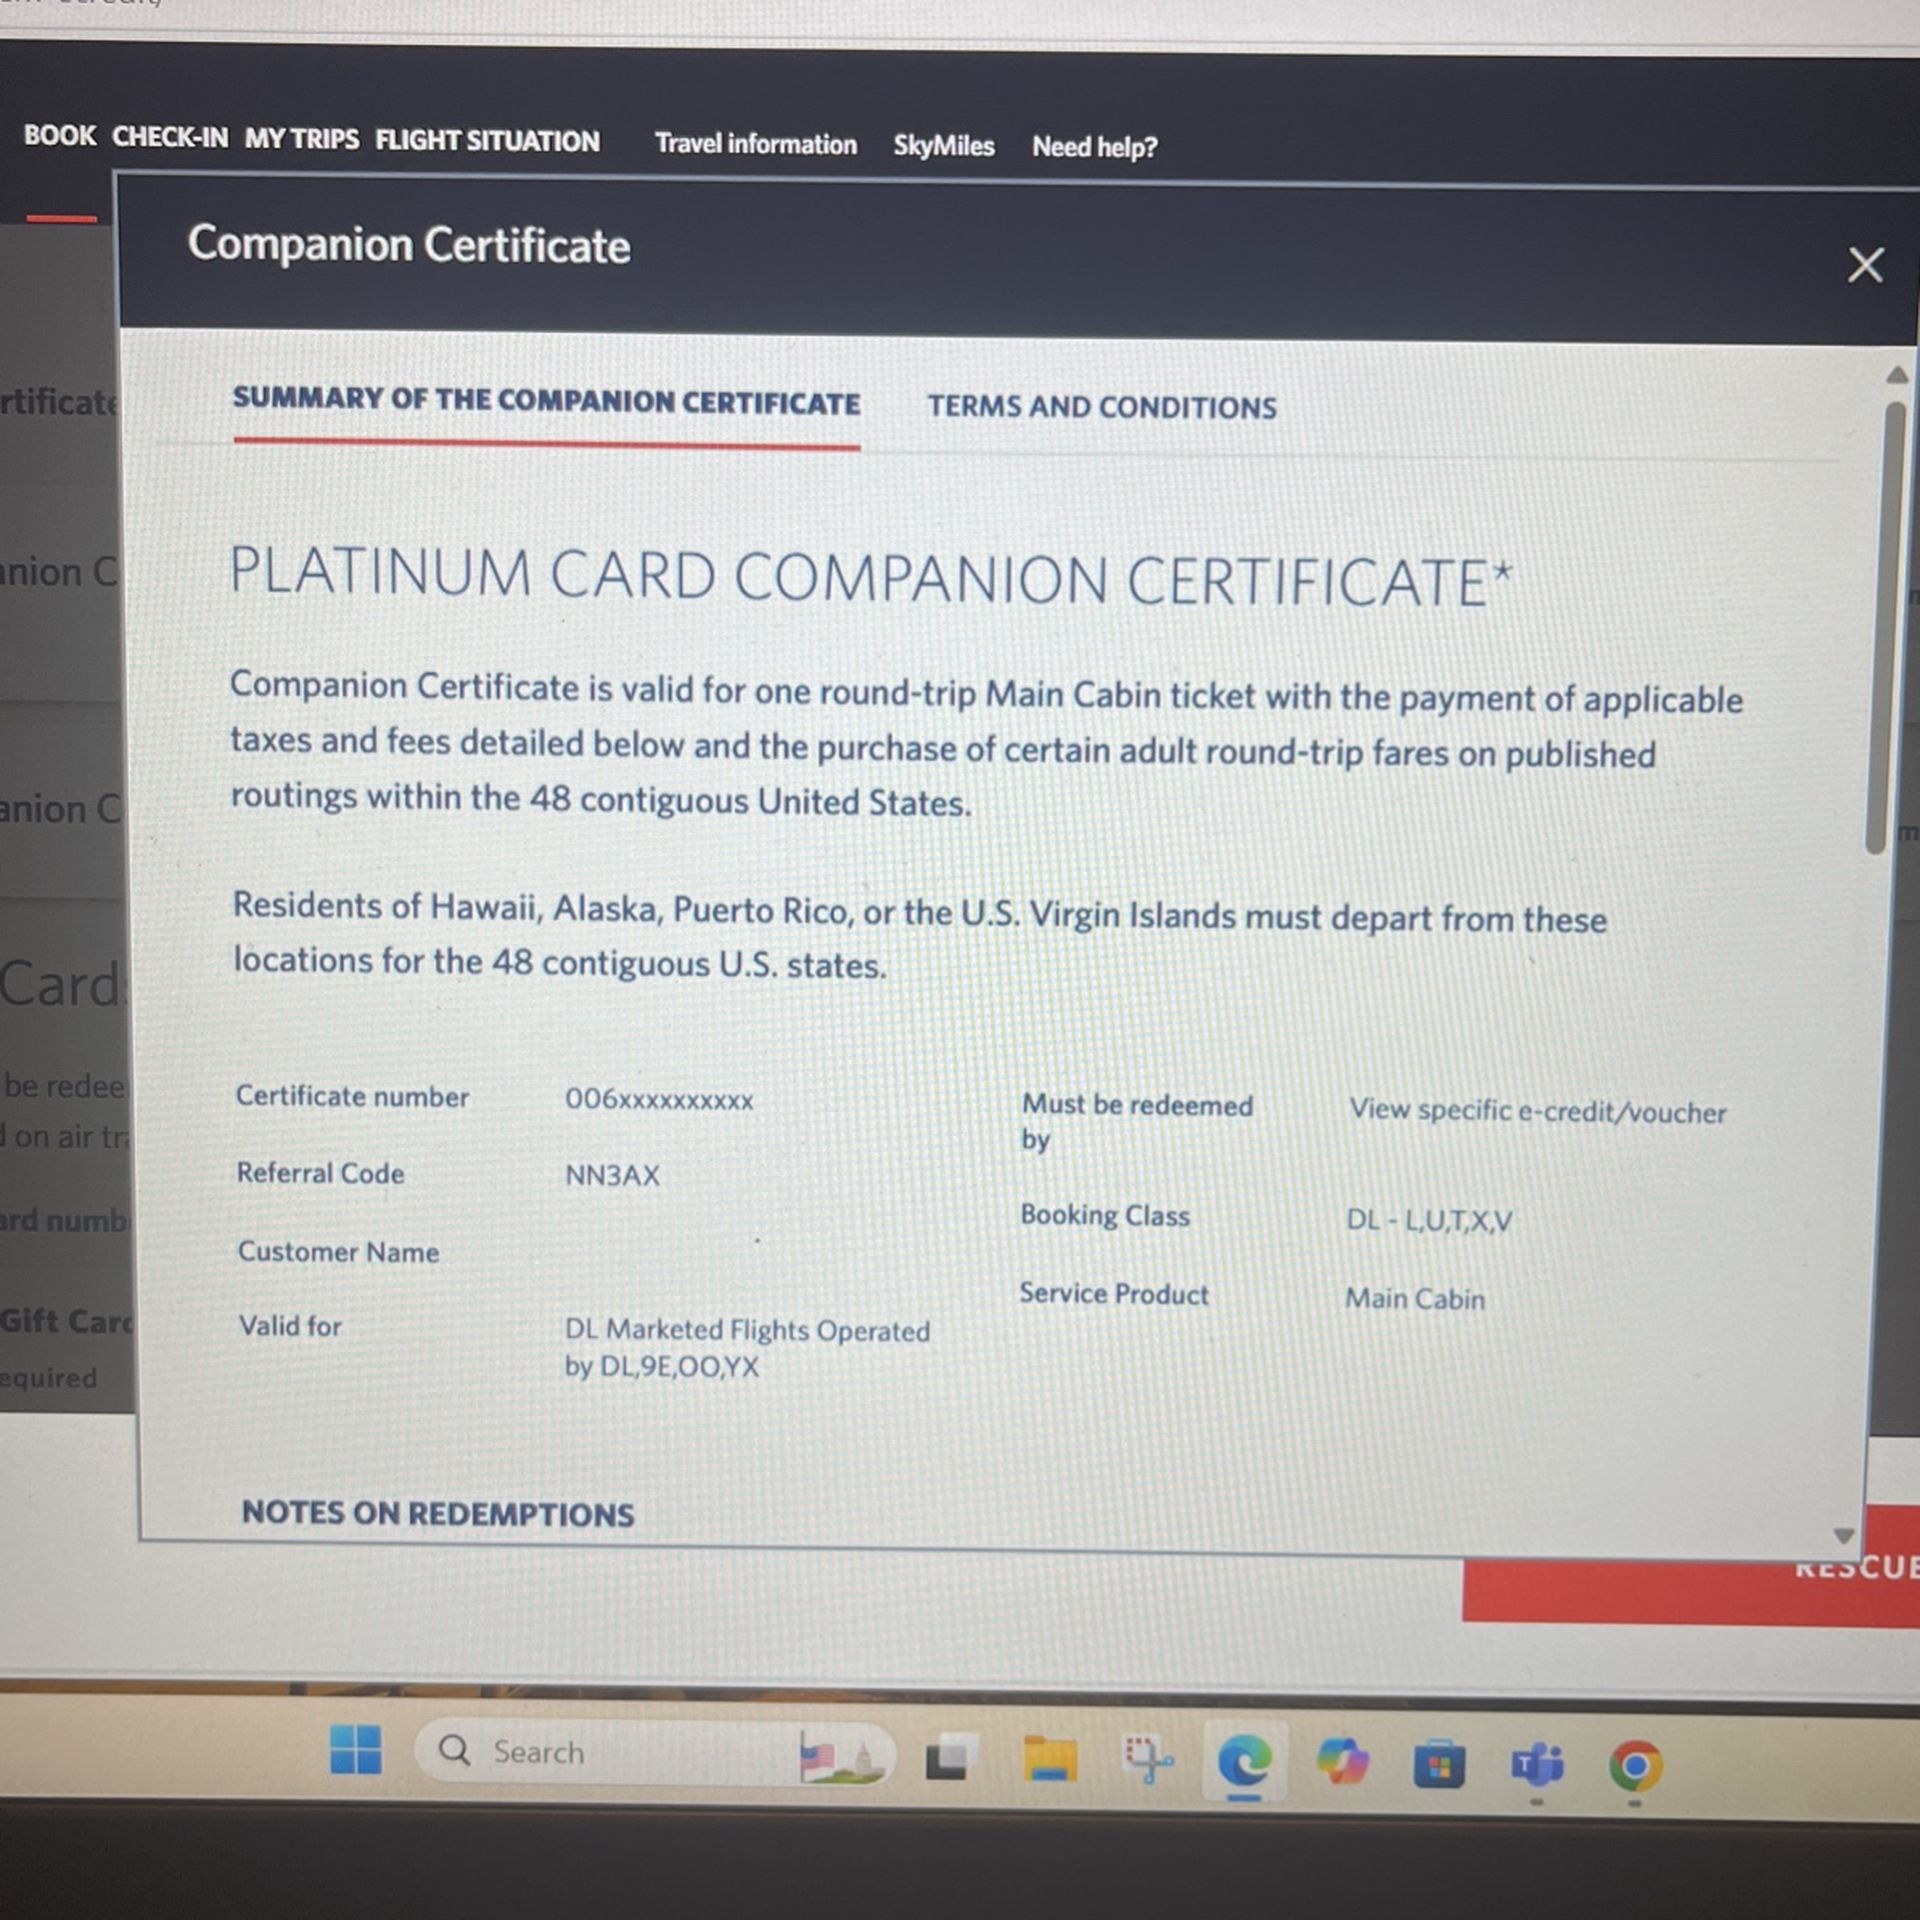This screenshot has height=1920, width=1920.
Task: Go to MY TRIPS
Action: [301, 139]
